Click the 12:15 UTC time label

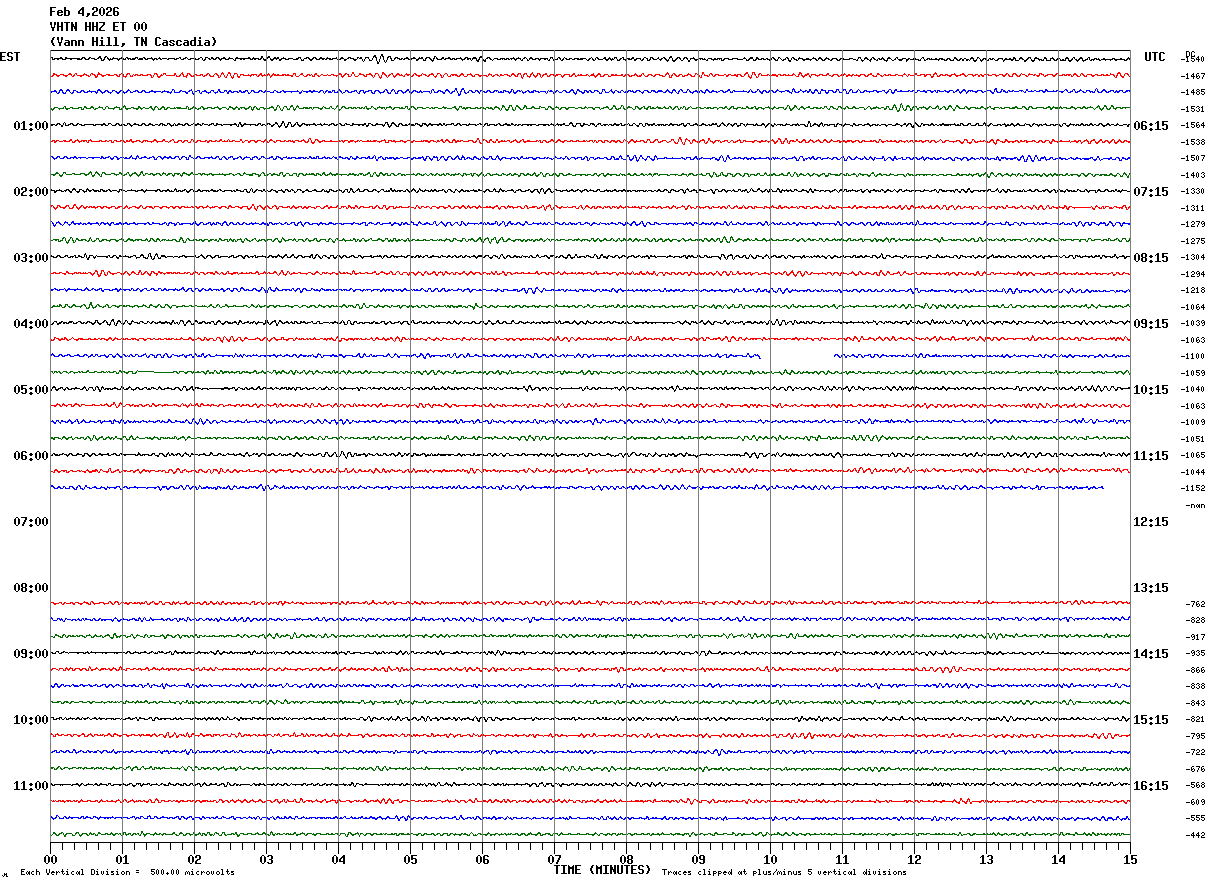pos(1151,522)
